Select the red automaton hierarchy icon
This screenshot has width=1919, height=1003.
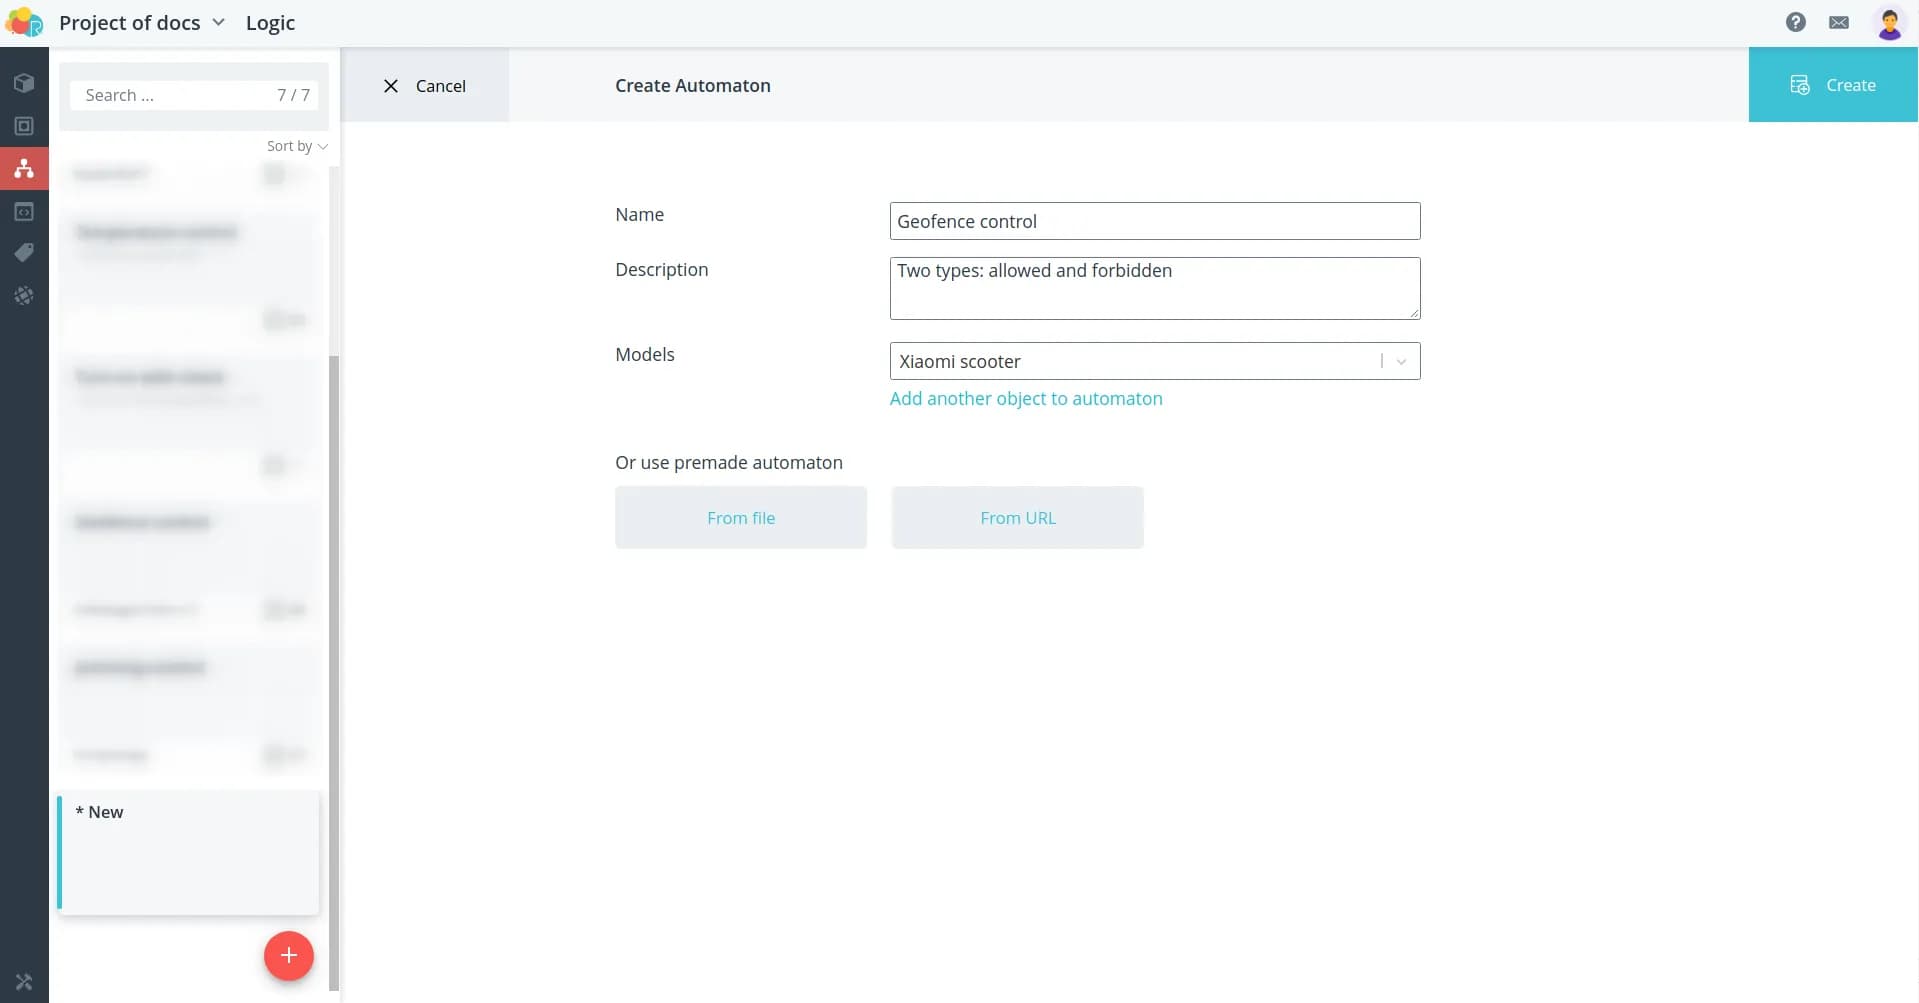(24, 169)
